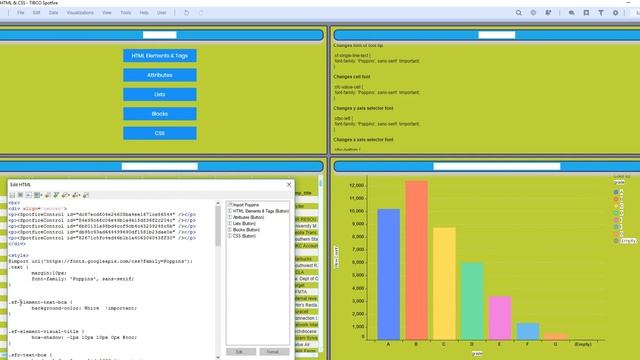Click the @import url line in the code

(x=100, y=261)
